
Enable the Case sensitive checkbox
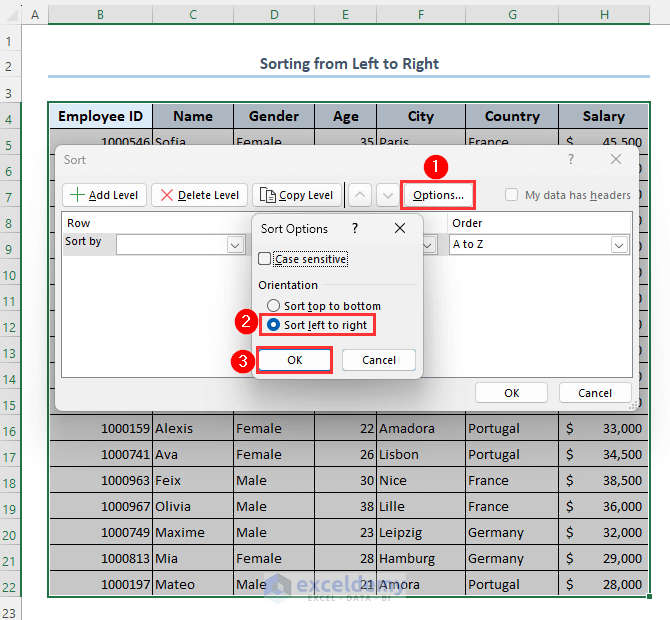(265, 259)
